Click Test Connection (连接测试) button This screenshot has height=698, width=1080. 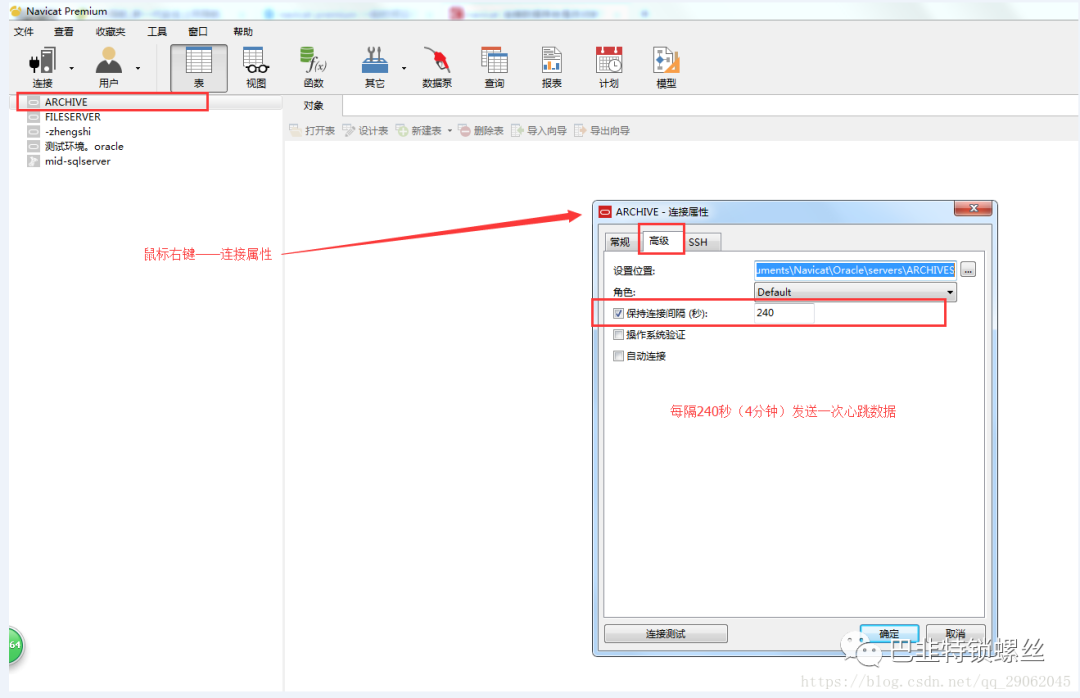665,633
